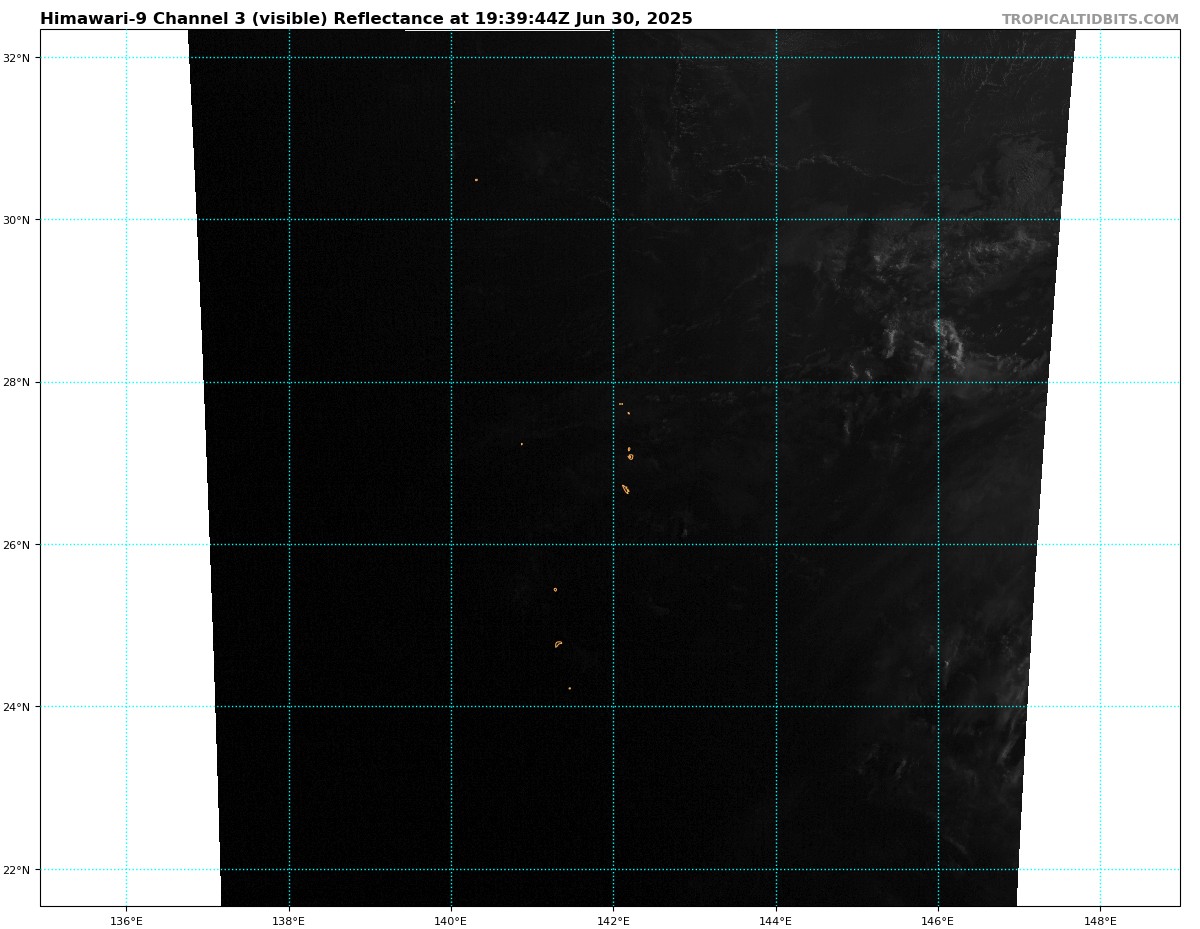The image size is (1200, 929).
Task: Click the island outline near 24.8°N 141.3°E
Action: (x=558, y=644)
